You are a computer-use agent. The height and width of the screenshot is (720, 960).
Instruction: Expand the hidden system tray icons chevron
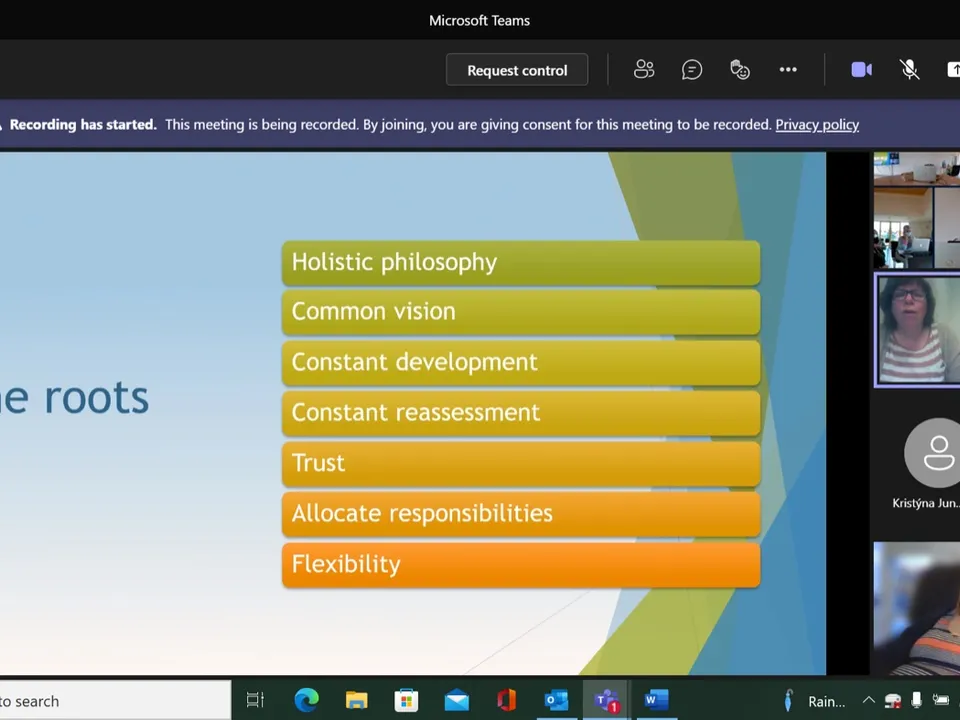868,700
